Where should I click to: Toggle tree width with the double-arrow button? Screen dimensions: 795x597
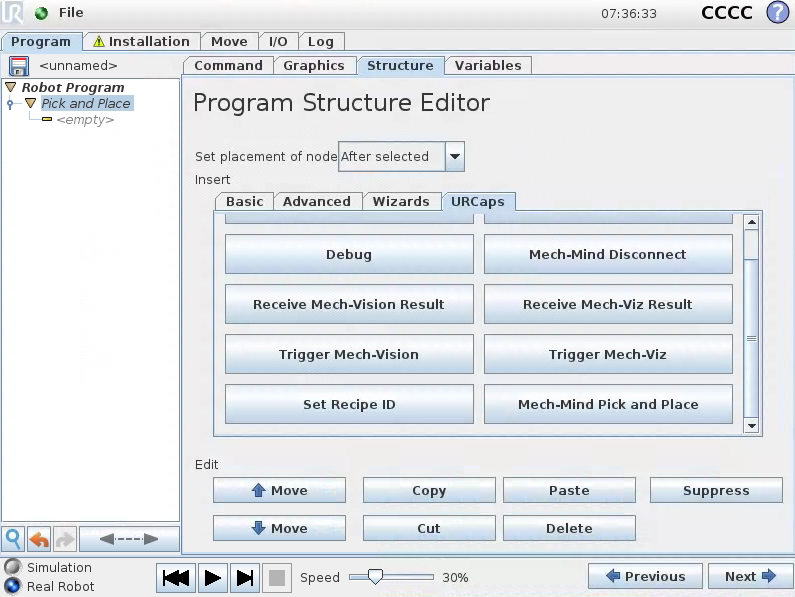(129, 539)
